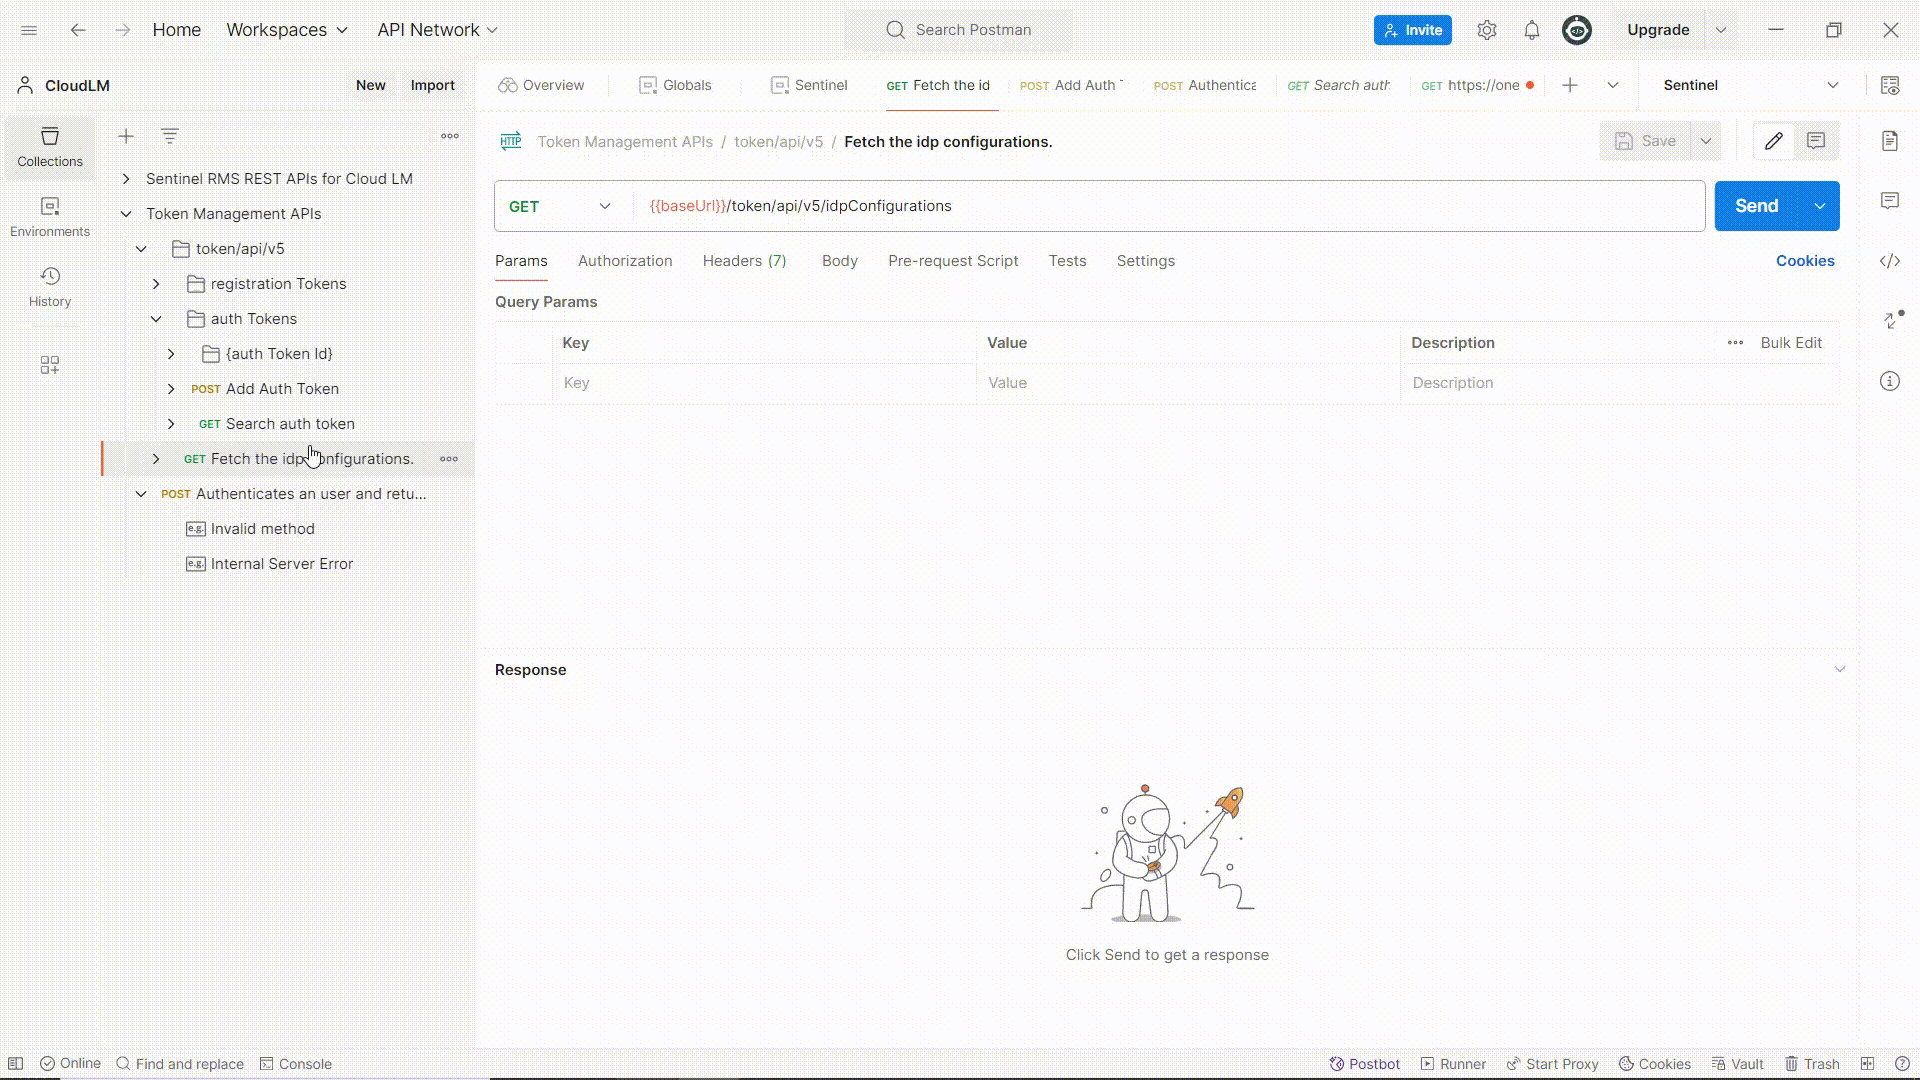The image size is (1920, 1080).
Task: Open the user avatar menu
Action: click(x=1577, y=30)
